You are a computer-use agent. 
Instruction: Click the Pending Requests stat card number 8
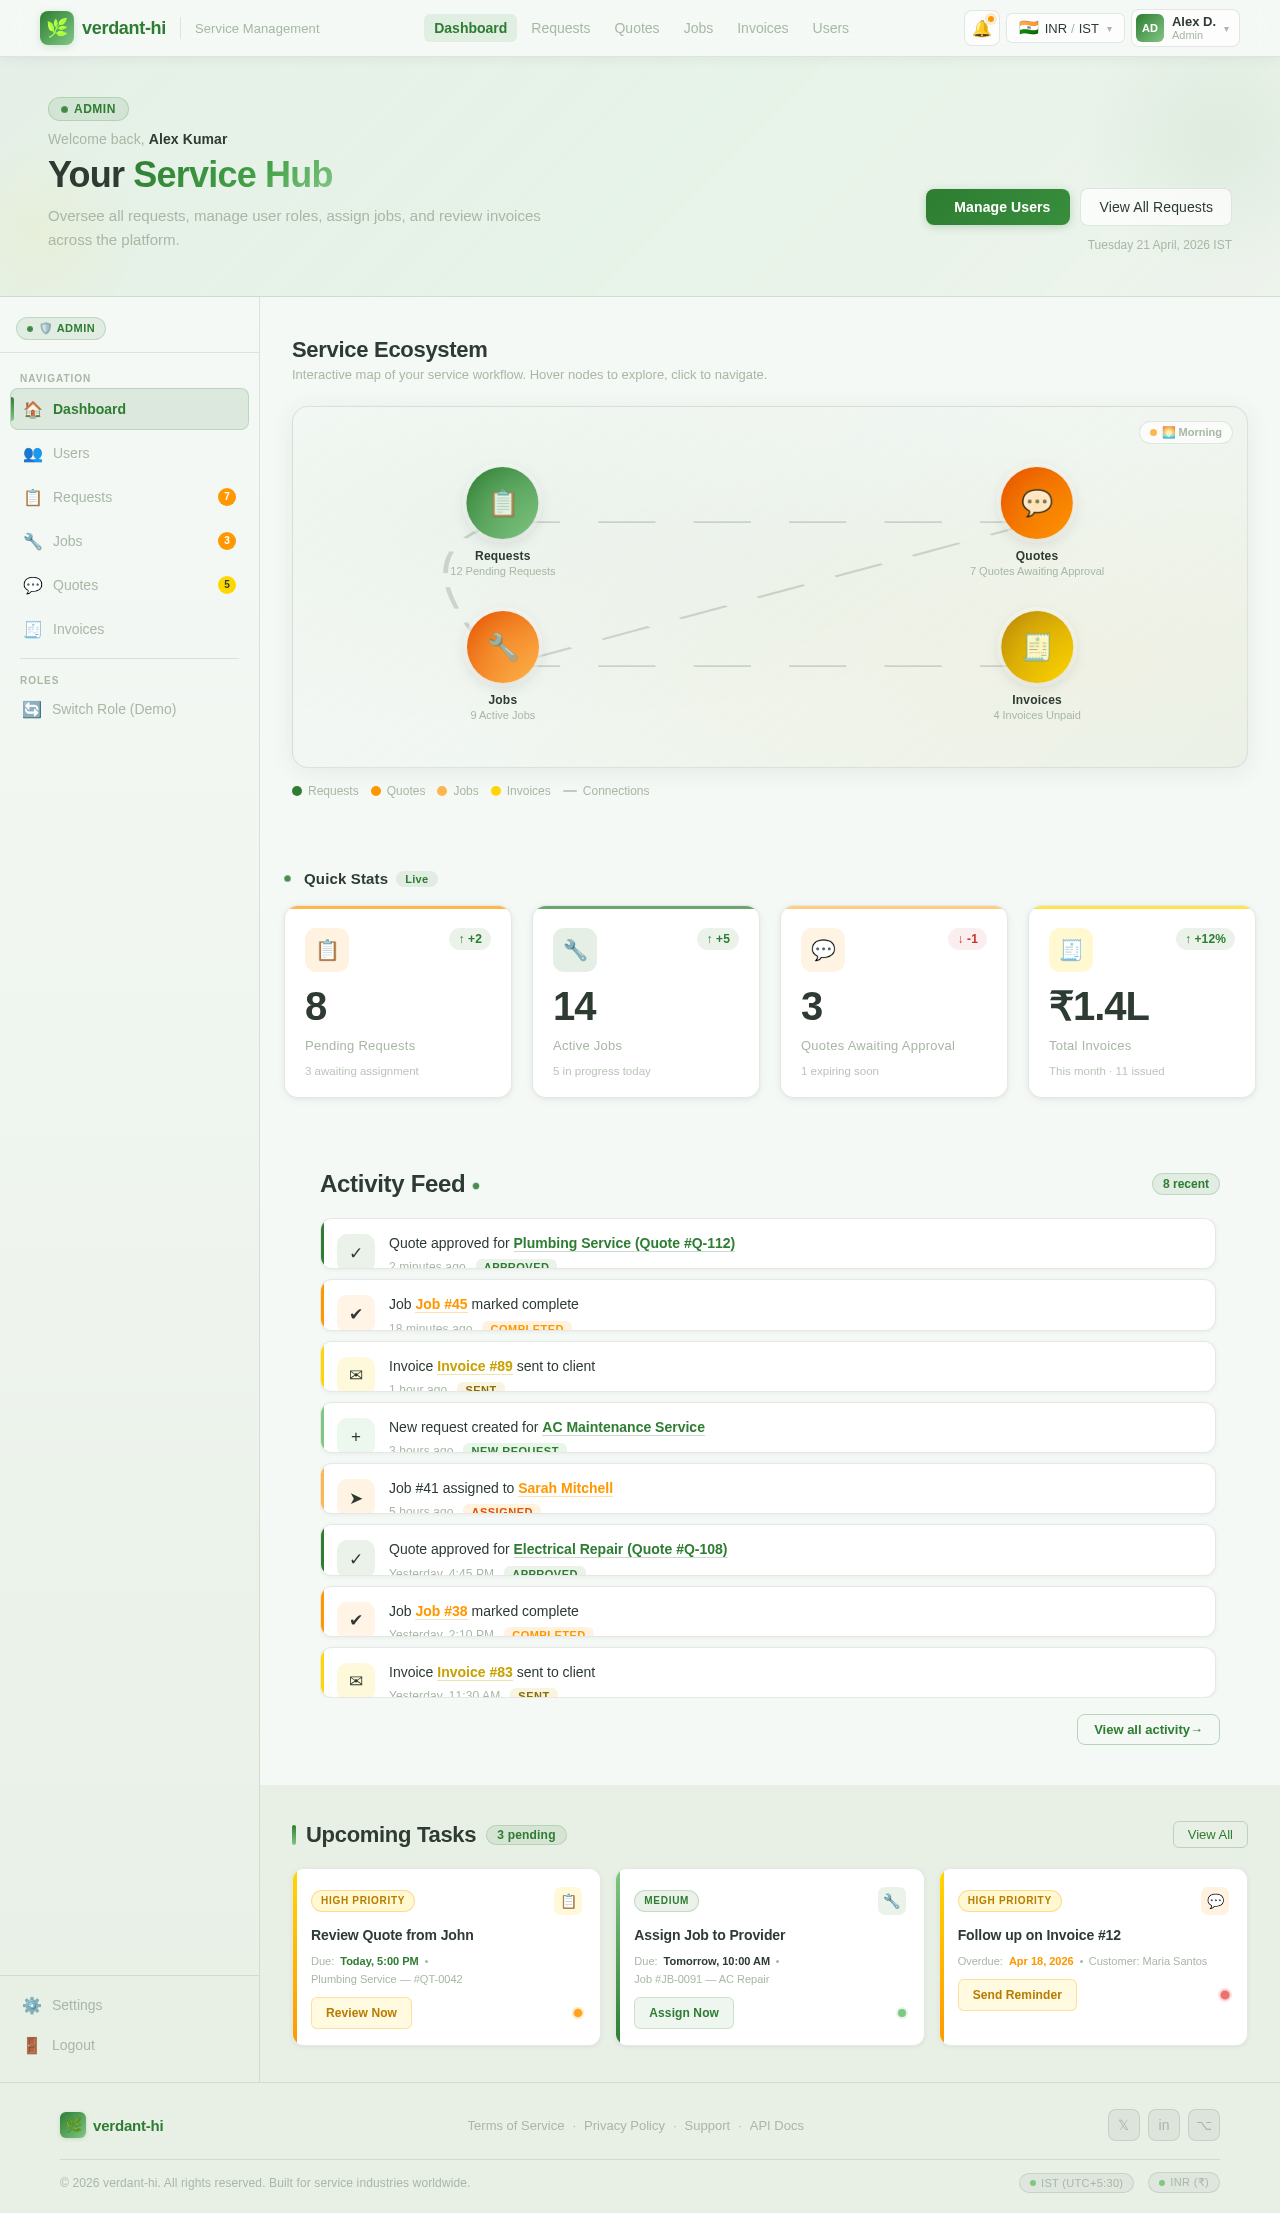[x=316, y=1006]
